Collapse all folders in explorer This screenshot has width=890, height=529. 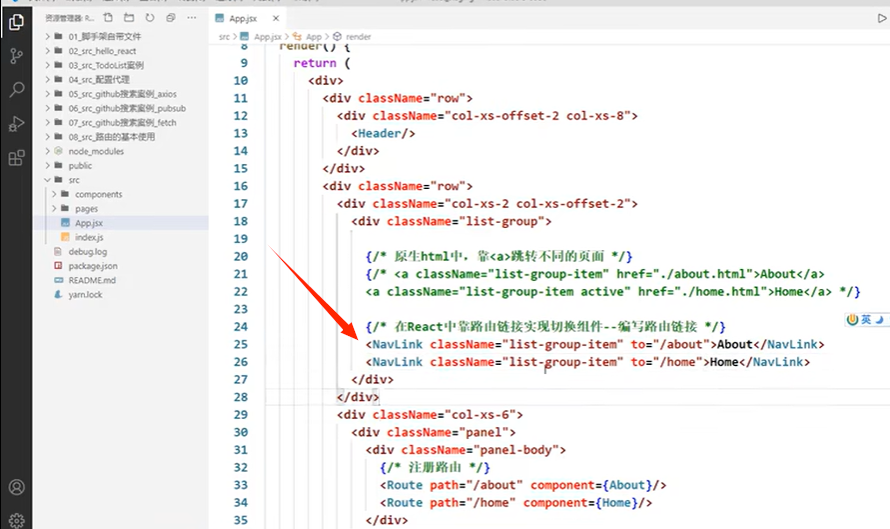pos(170,18)
